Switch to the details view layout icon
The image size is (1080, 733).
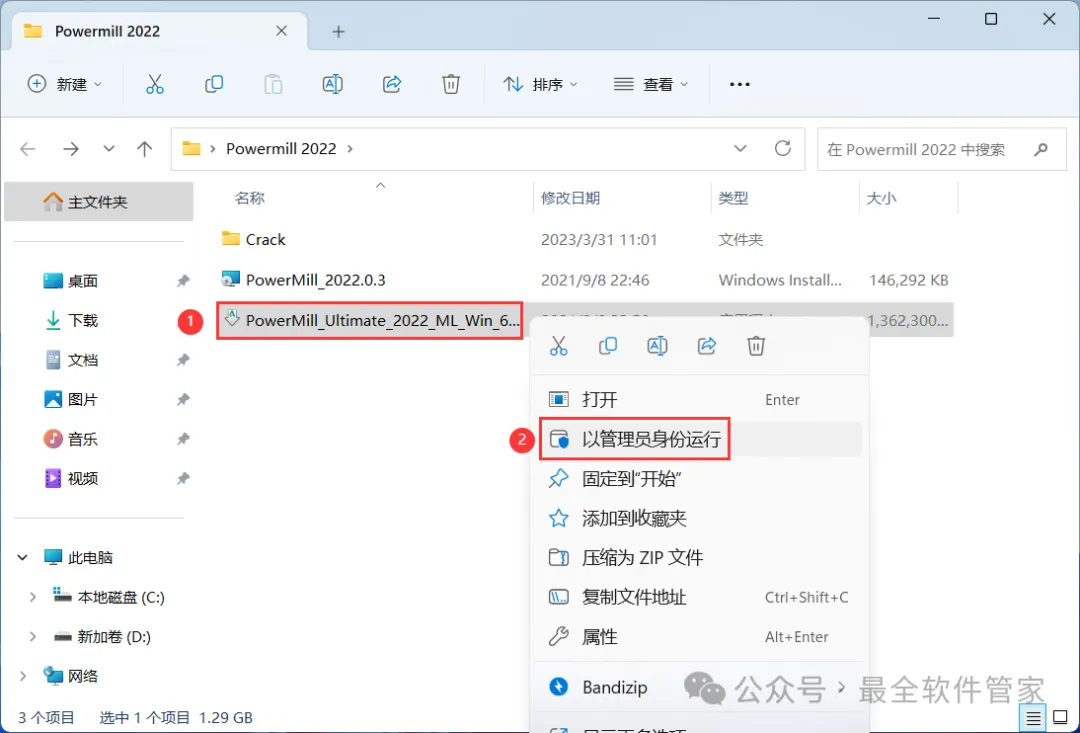pyautogui.click(x=1033, y=719)
